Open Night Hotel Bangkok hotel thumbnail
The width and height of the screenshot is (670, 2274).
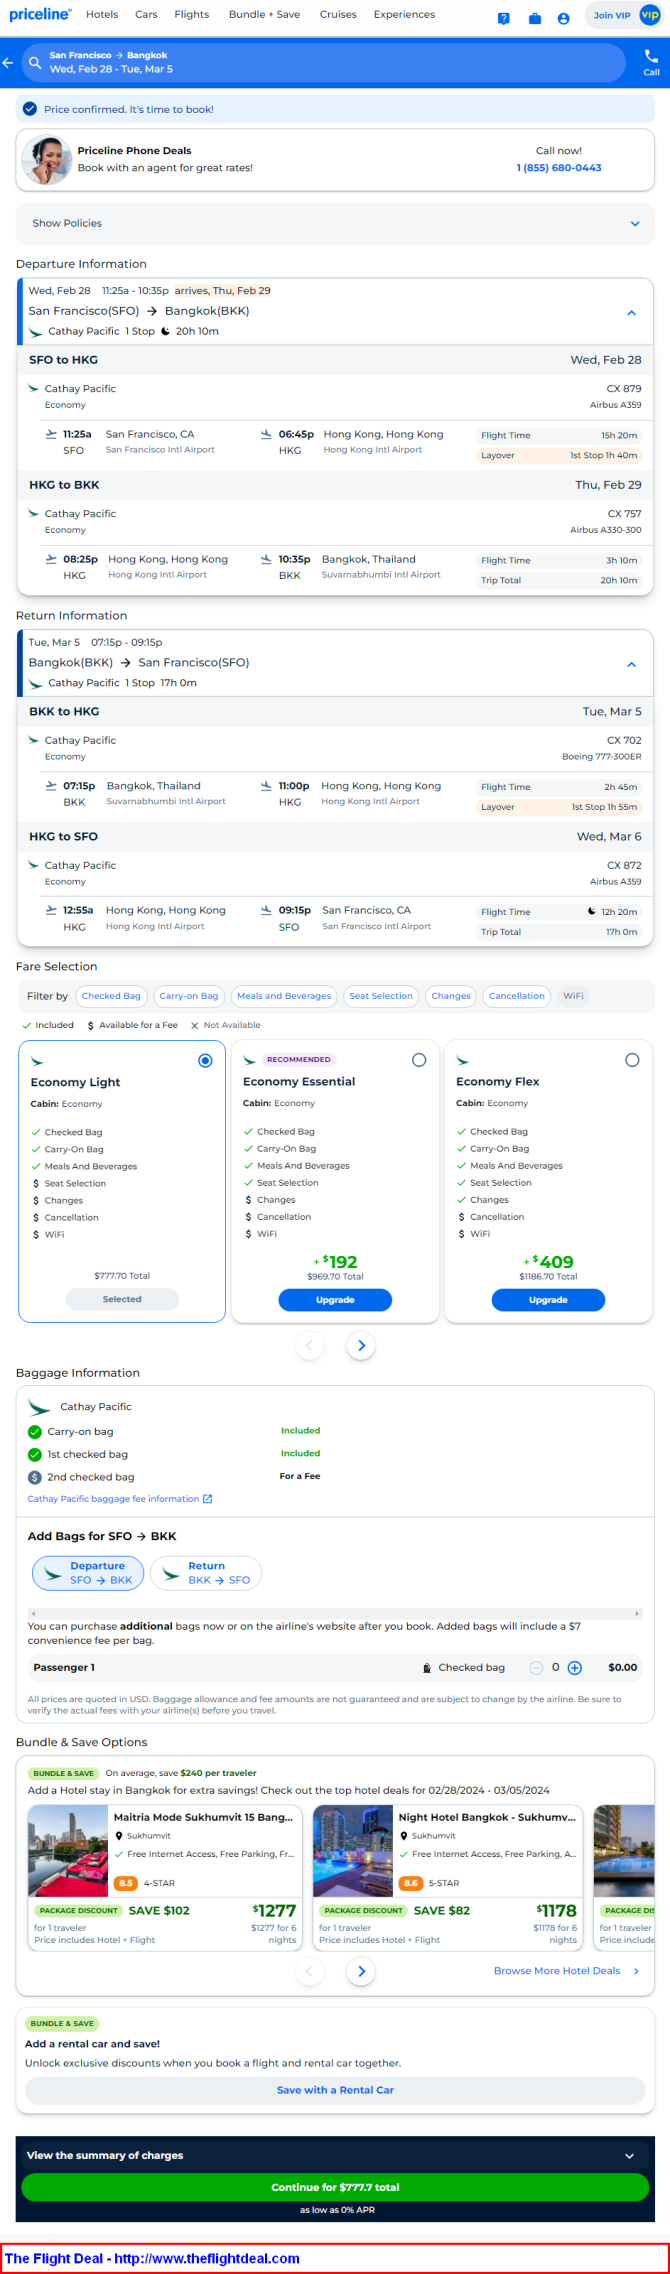(x=353, y=1851)
